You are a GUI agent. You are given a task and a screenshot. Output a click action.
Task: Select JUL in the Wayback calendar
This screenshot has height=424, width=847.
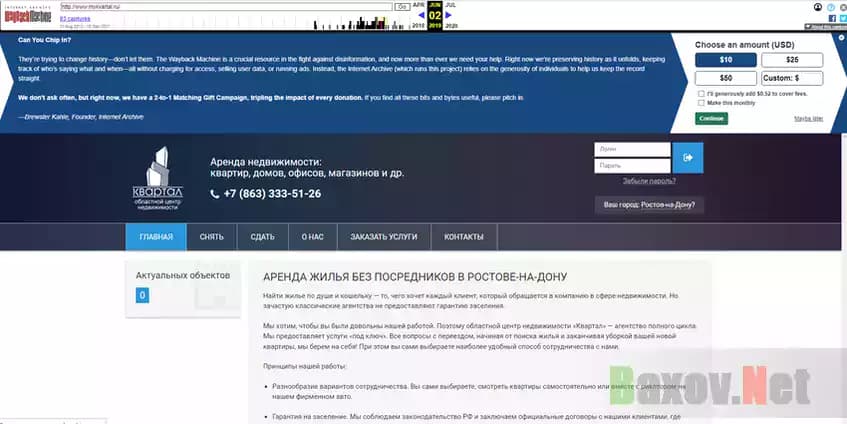(x=451, y=4)
